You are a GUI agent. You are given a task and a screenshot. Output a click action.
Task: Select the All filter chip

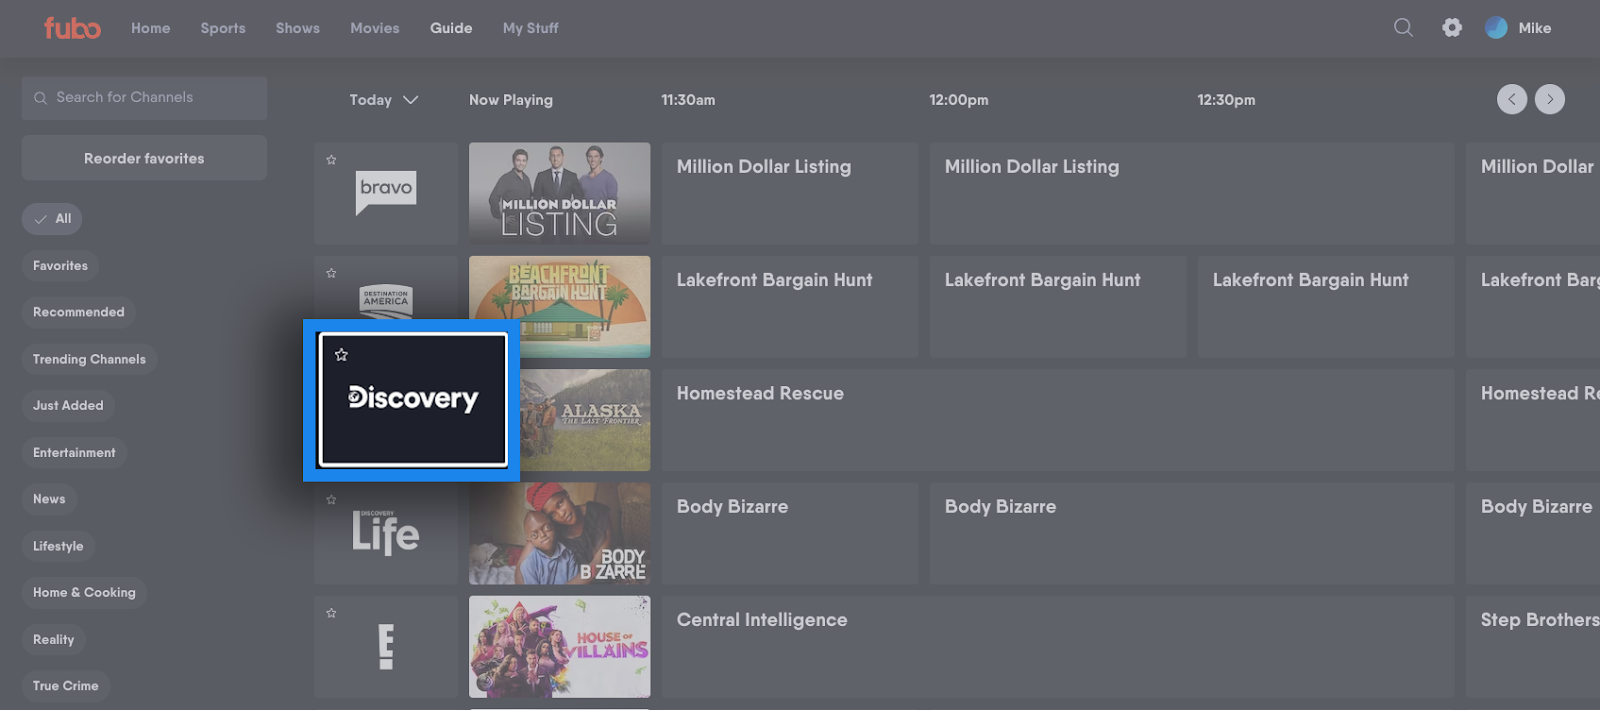coord(52,219)
